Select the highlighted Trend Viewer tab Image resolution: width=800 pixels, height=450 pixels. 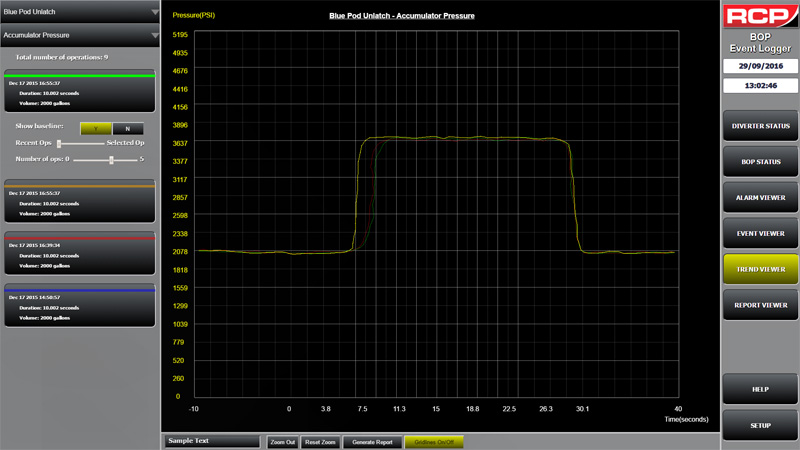760,270
